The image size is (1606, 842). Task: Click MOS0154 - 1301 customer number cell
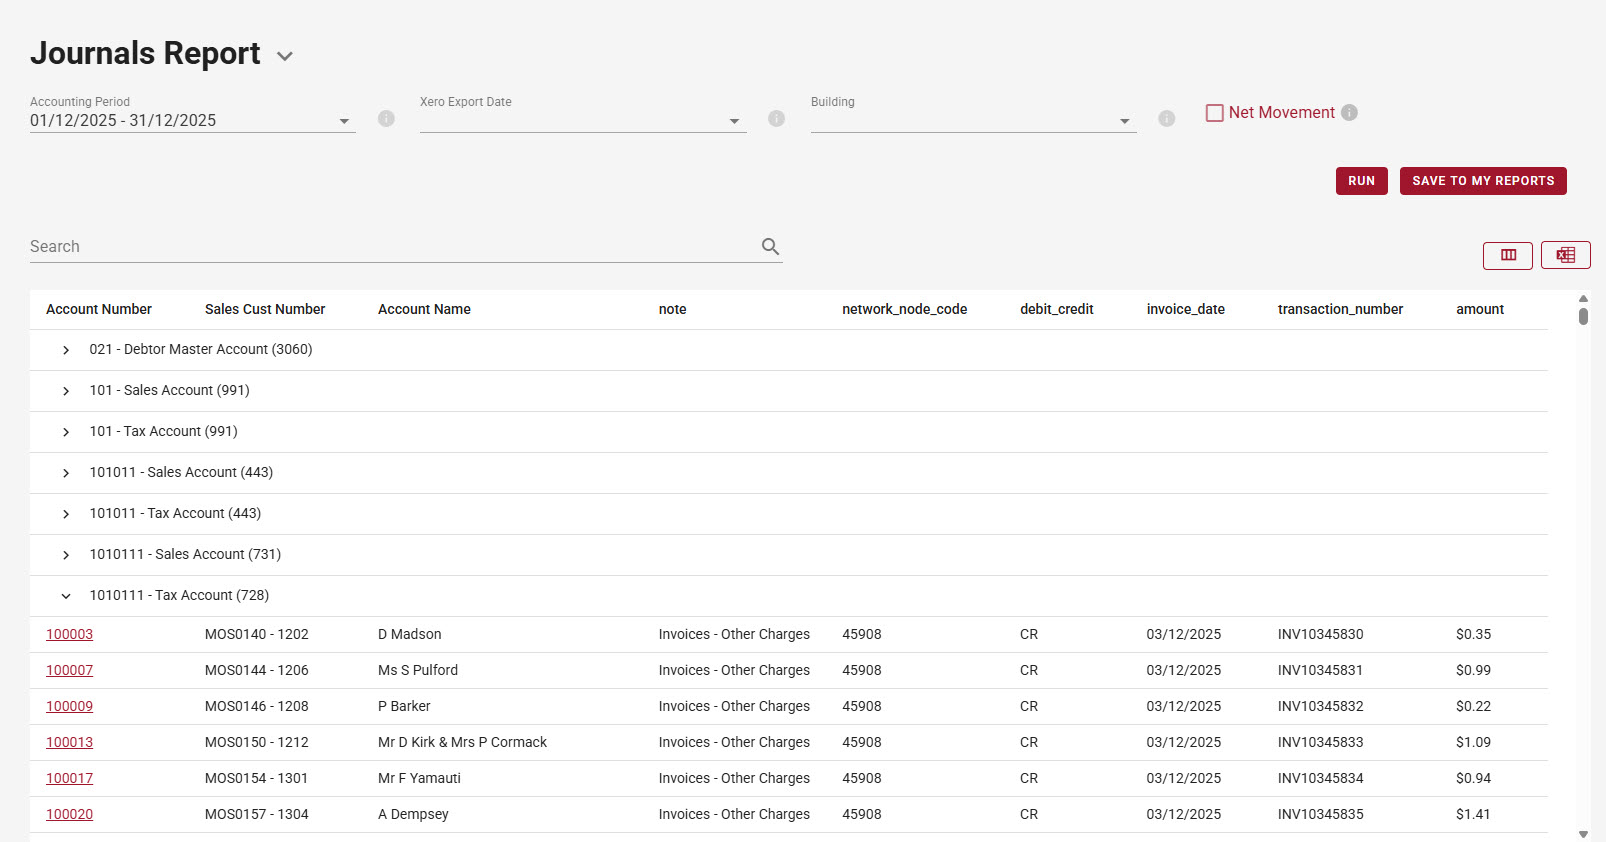pyautogui.click(x=256, y=778)
